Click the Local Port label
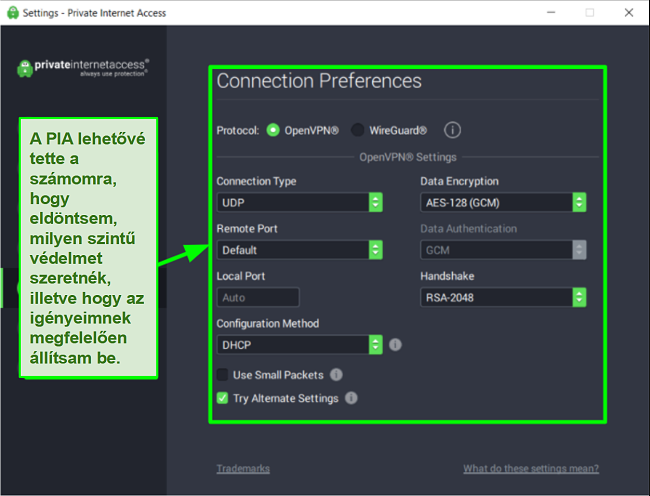The height and width of the screenshot is (496, 650). pos(240,276)
